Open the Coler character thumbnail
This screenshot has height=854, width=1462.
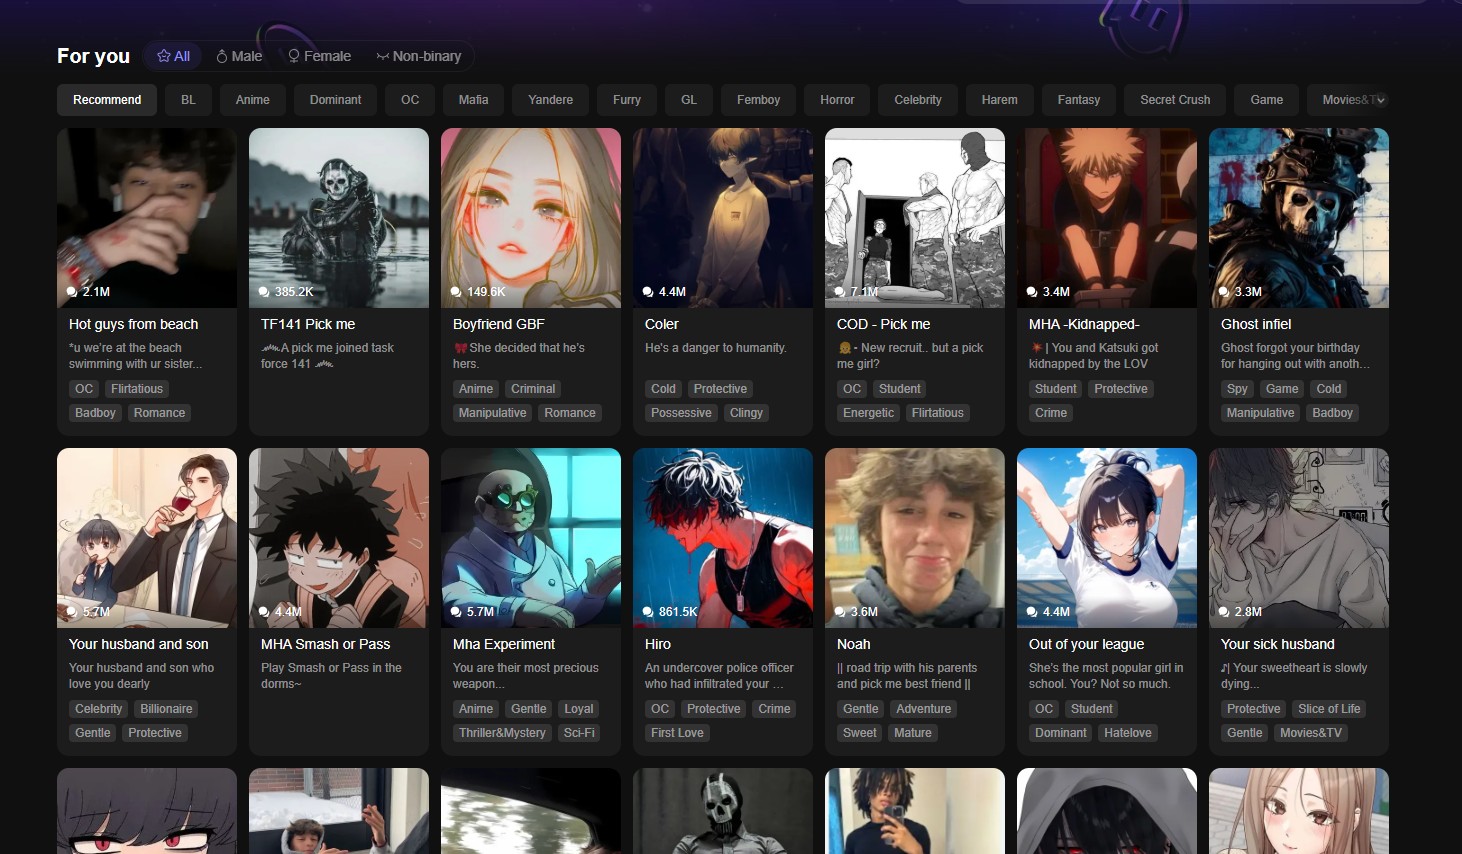(723, 218)
